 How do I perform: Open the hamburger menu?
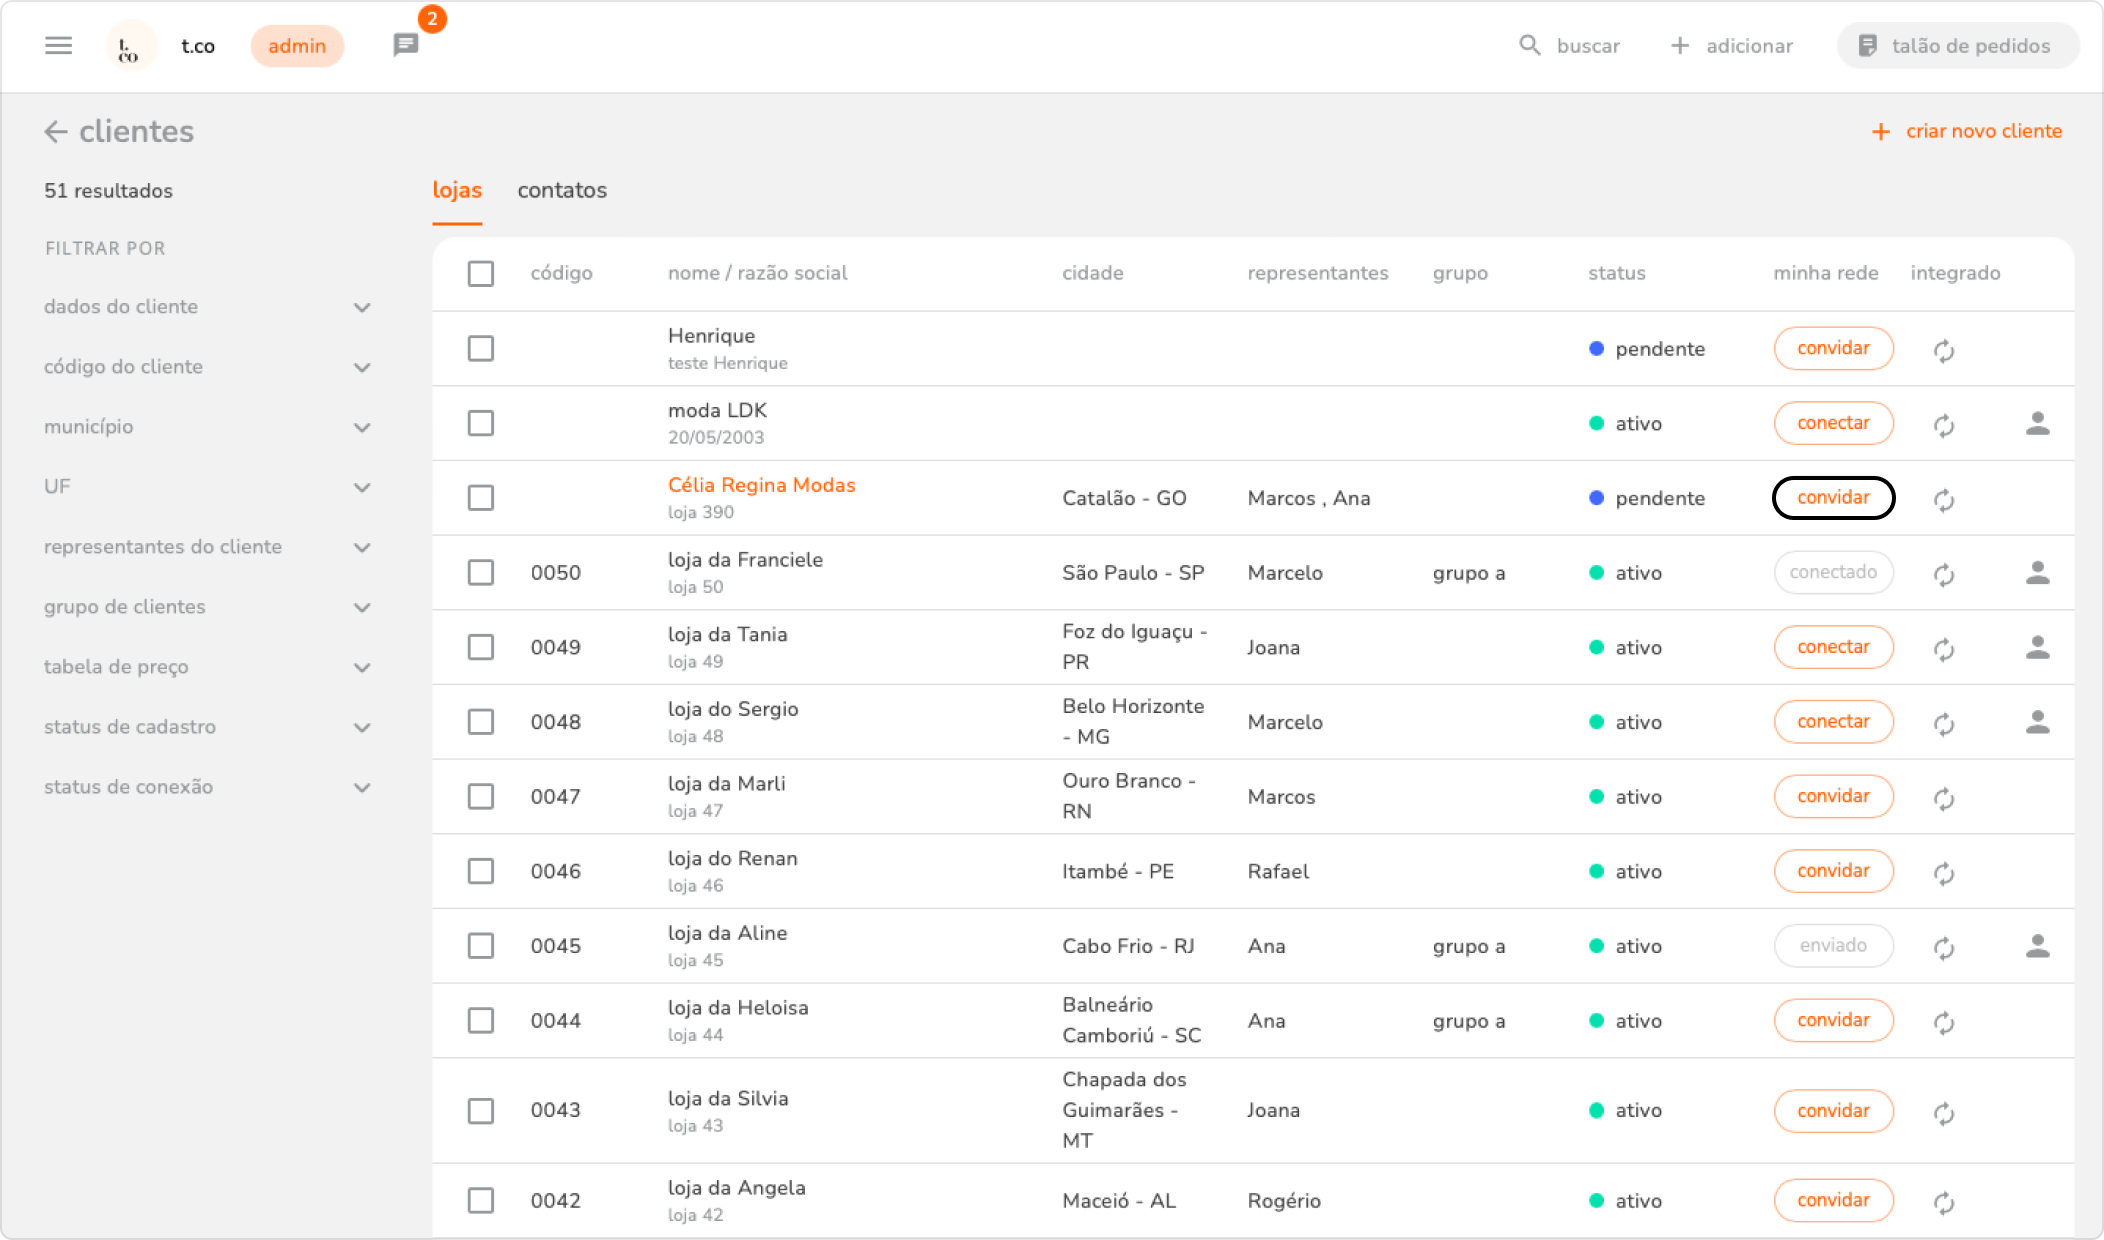pos(59,46)
